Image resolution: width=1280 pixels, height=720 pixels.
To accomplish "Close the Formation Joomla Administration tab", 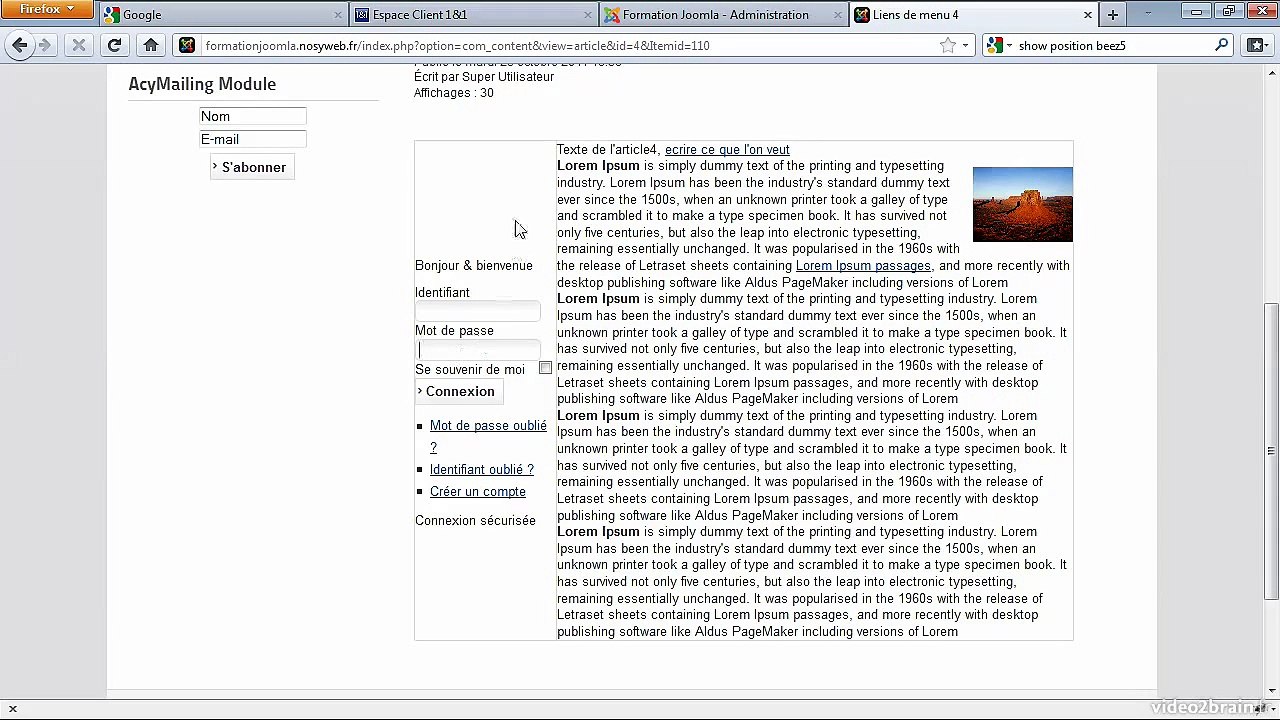I will (x=838, y=15).
